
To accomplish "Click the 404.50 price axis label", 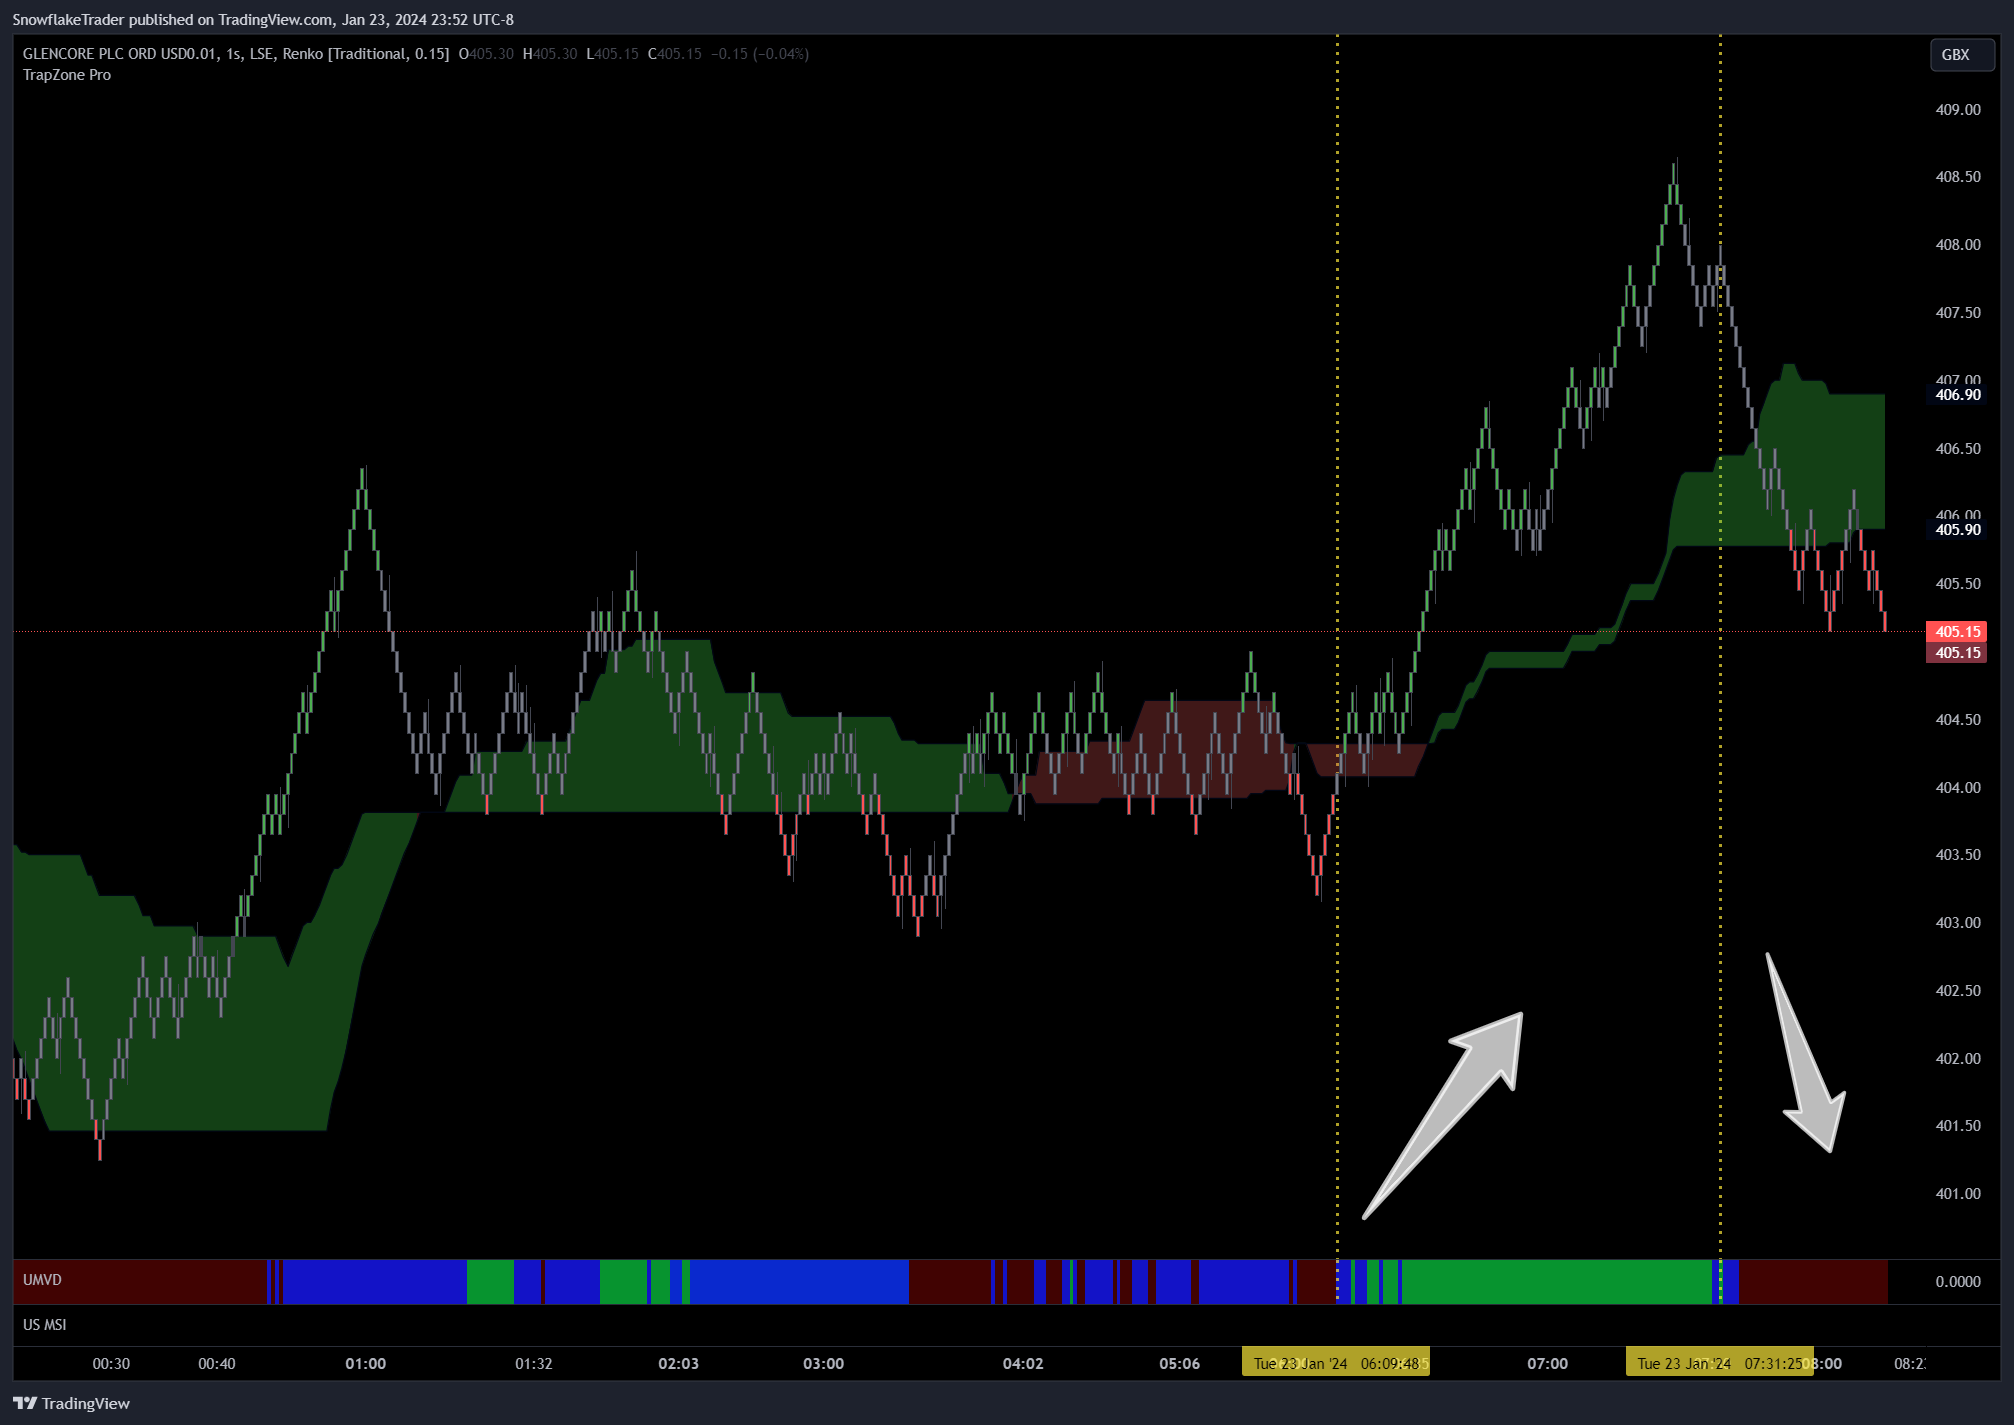I will tap(1957, 719).
